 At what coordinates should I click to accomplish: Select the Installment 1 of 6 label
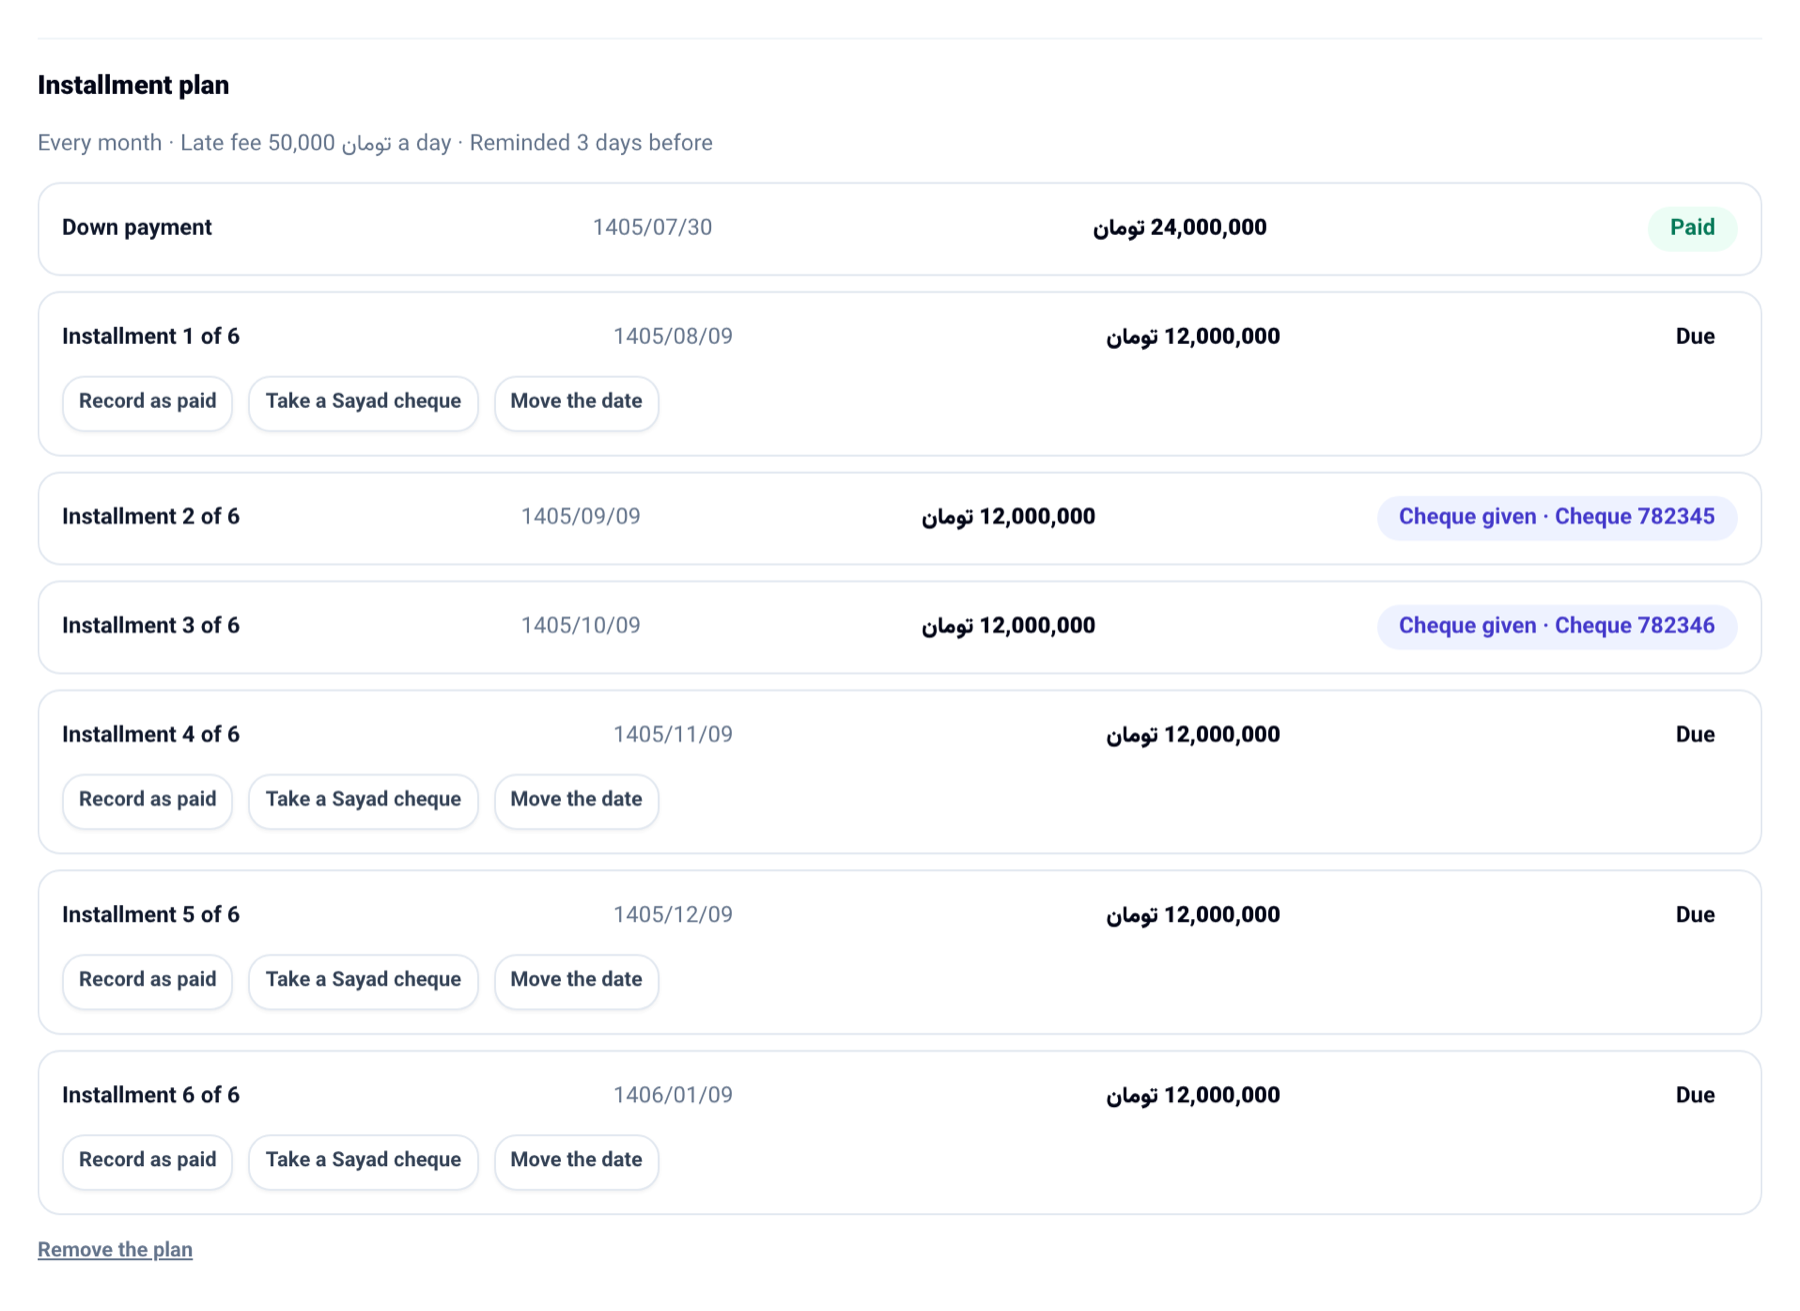pyautogui.click(x=151, y=337)
